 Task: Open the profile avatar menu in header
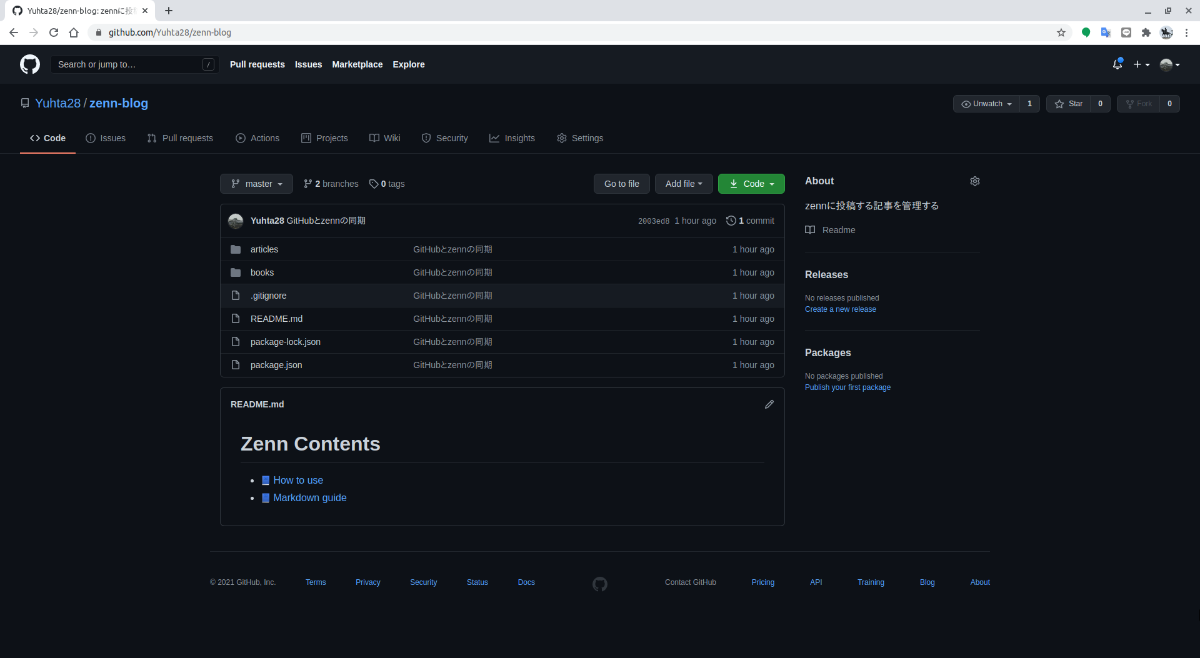(1170, 64)
